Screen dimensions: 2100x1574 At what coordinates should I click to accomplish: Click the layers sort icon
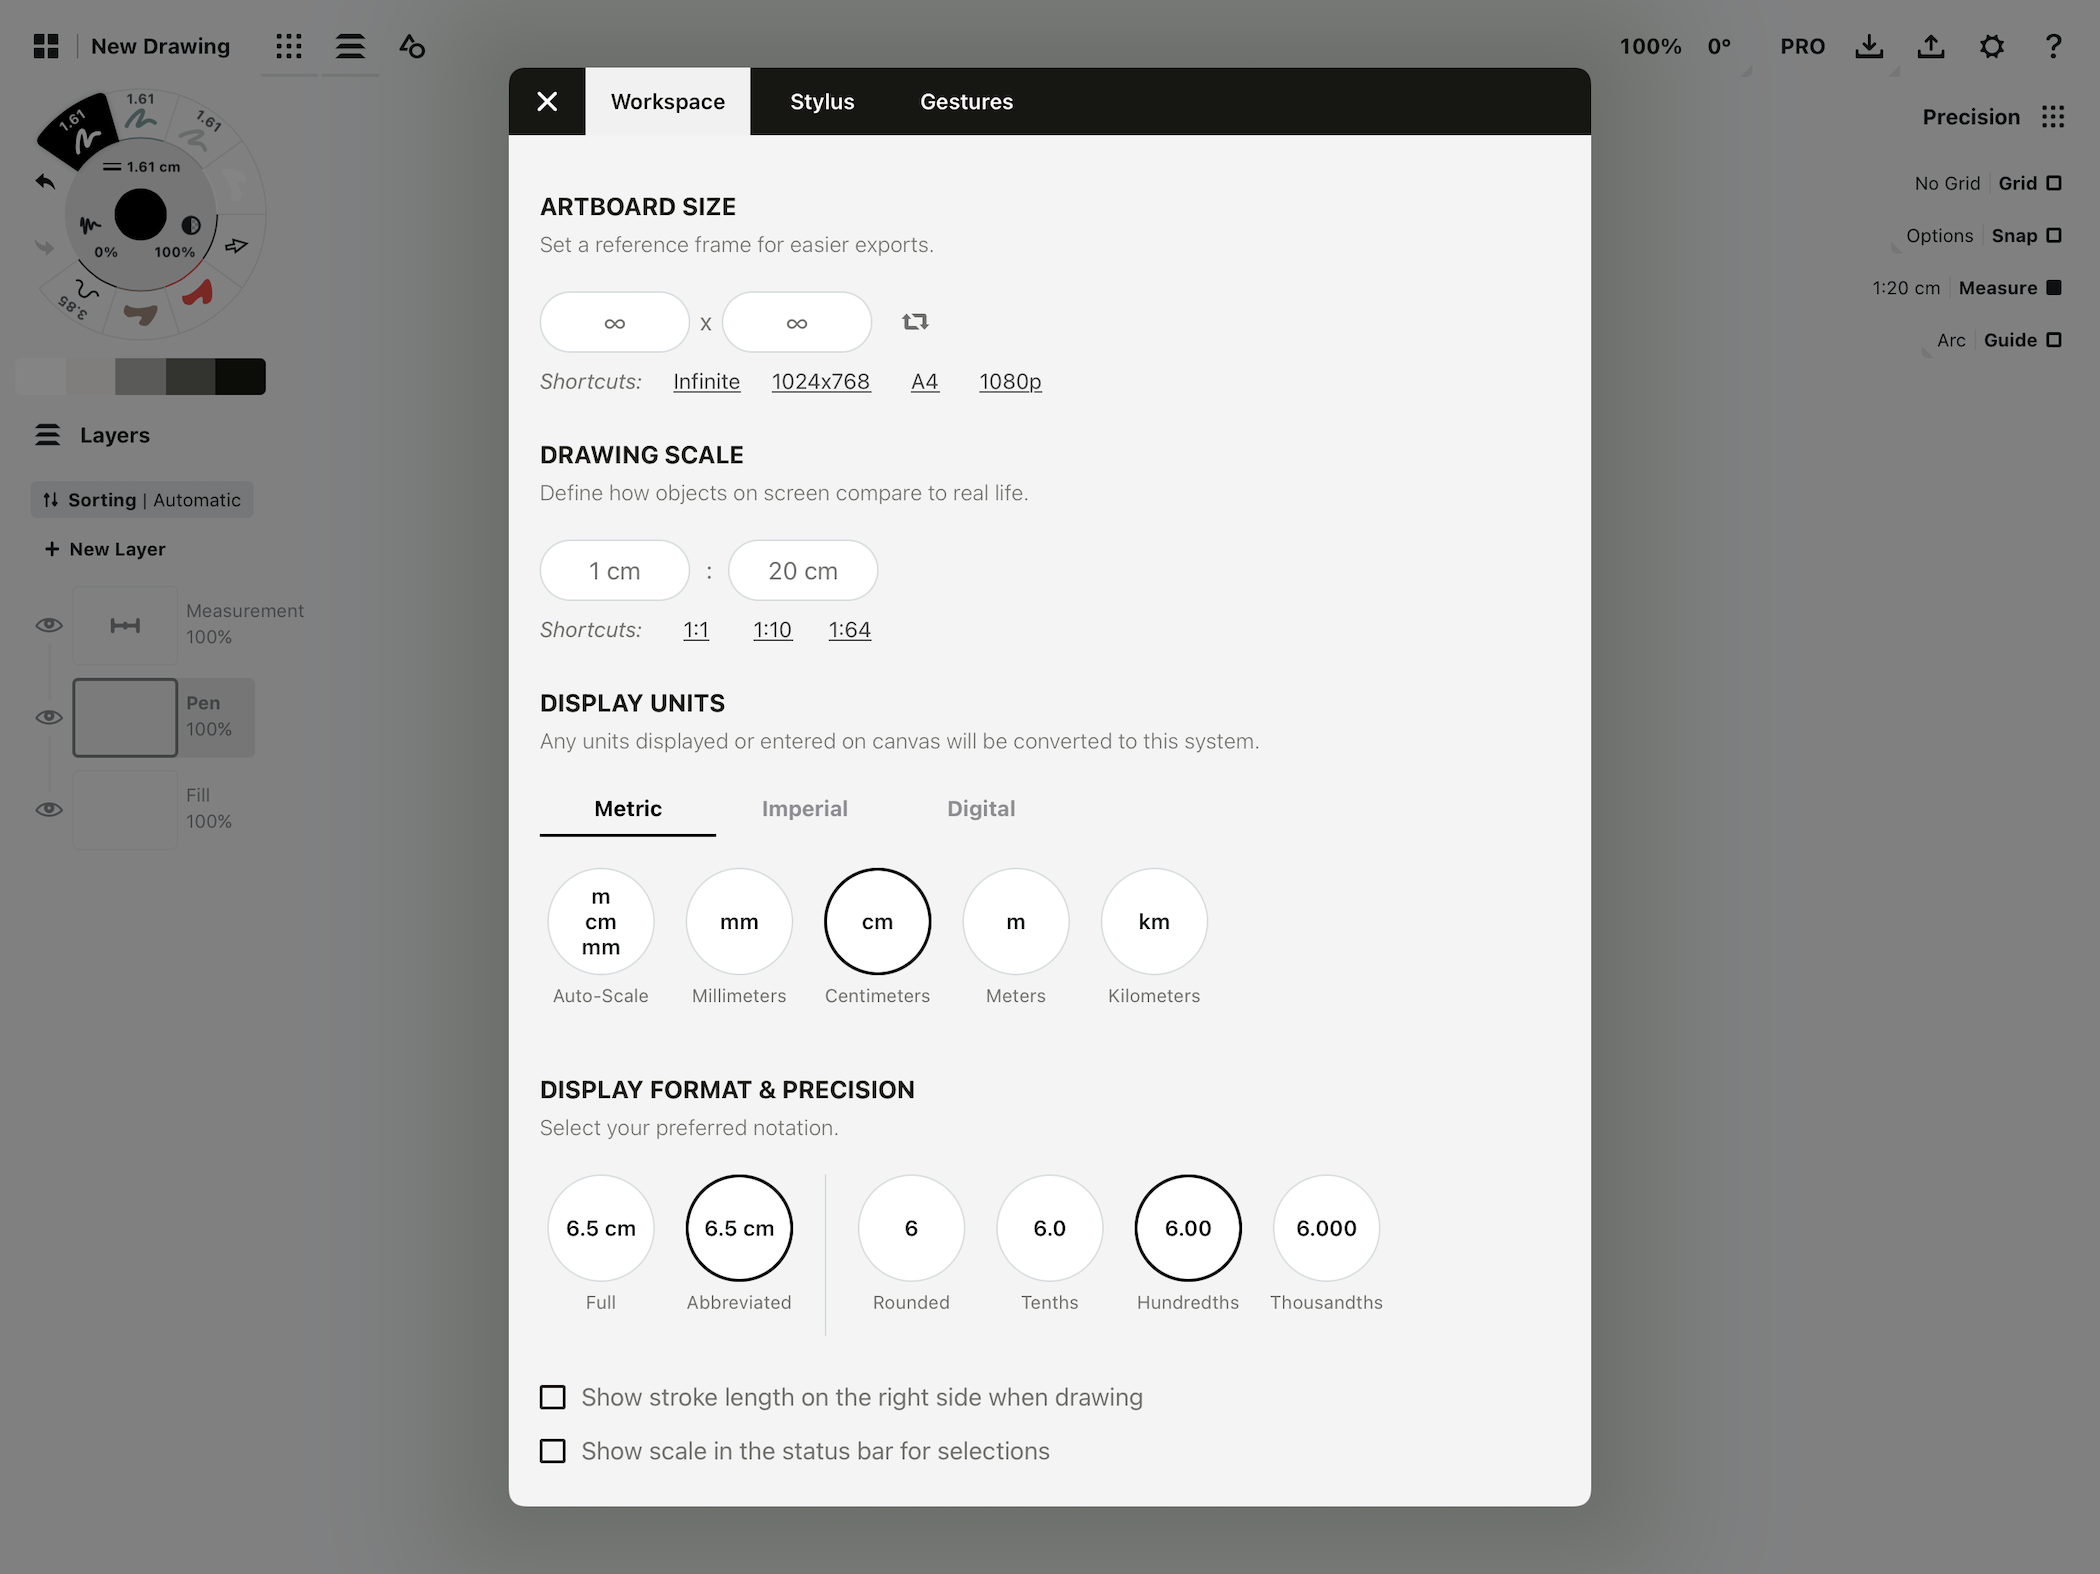(51, 499)
